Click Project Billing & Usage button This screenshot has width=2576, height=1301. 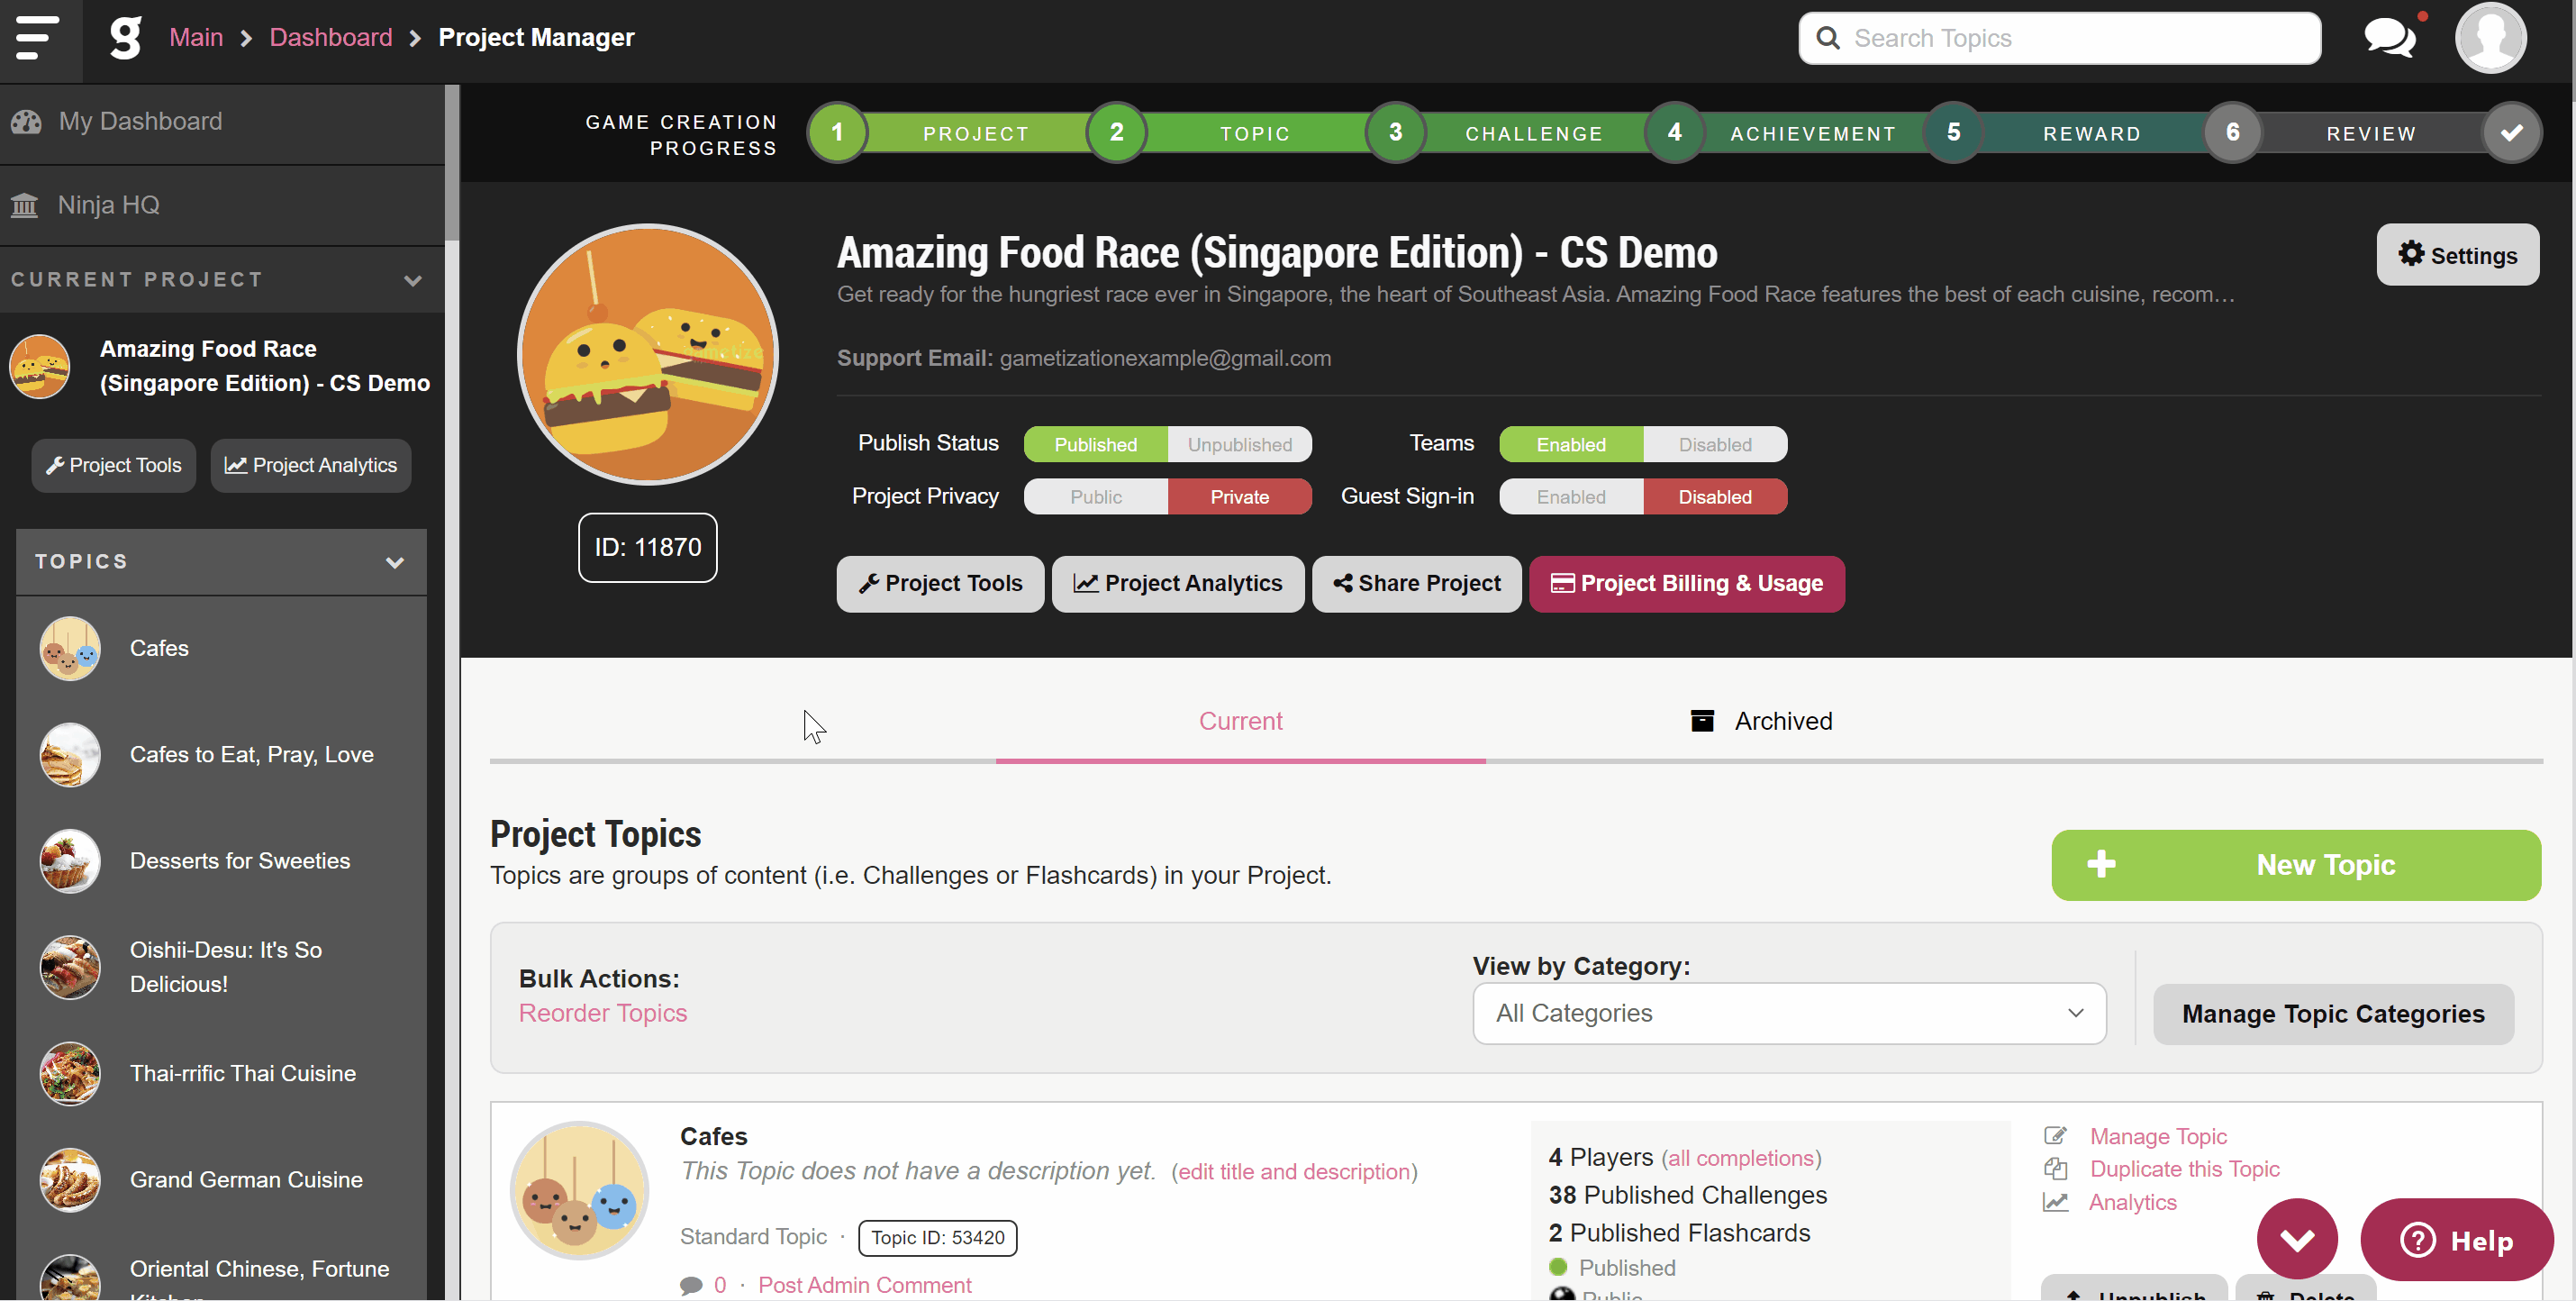coord(1686,584)
